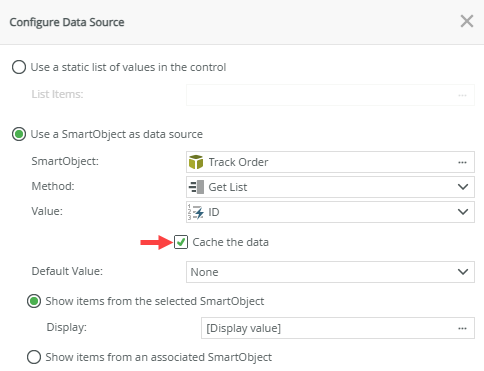Viewport: 484px width, 371px height.
Task: Click 'None' in the Default Value field
Action: [204, 272]
